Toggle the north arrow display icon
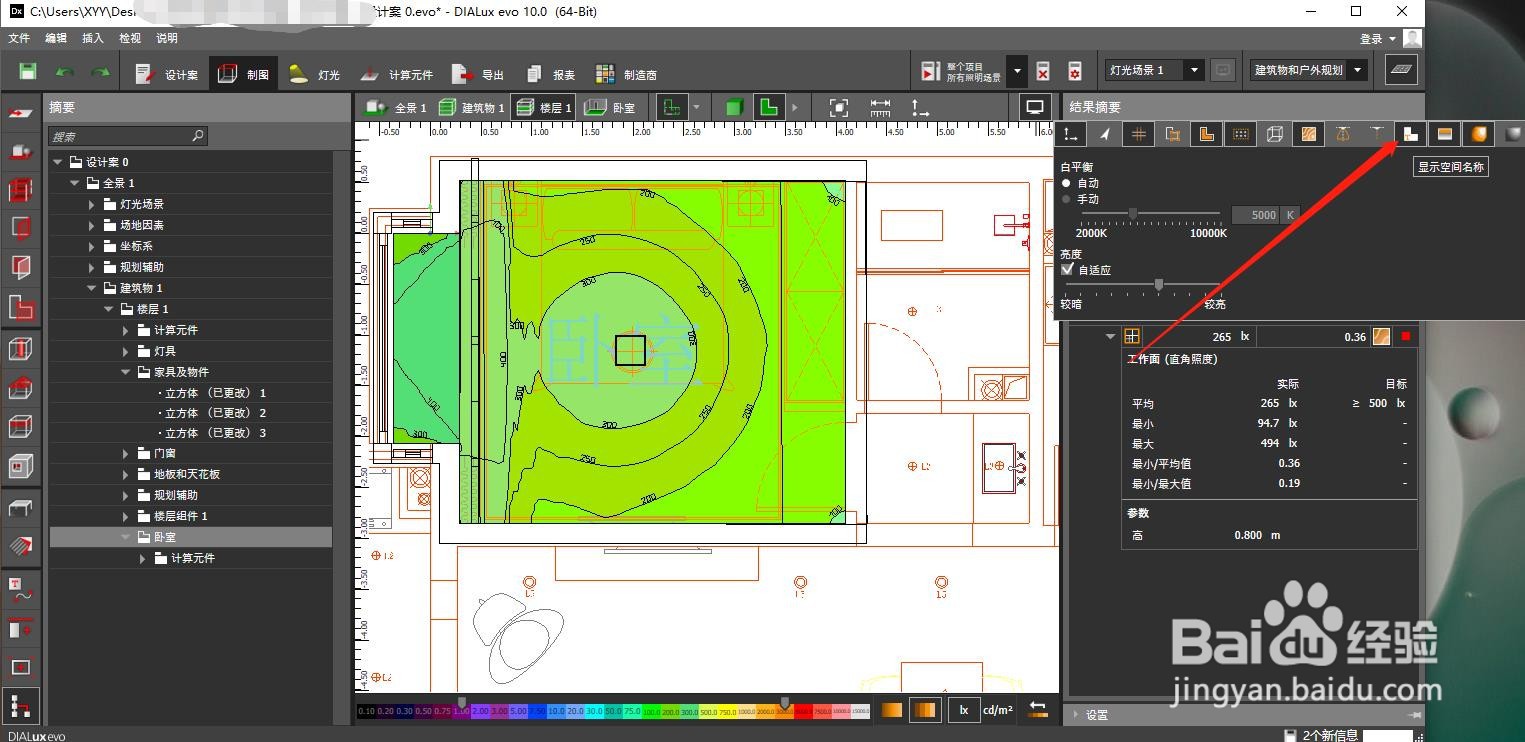The width and height of the screenshot is (1525, 742). point(1104,134)
